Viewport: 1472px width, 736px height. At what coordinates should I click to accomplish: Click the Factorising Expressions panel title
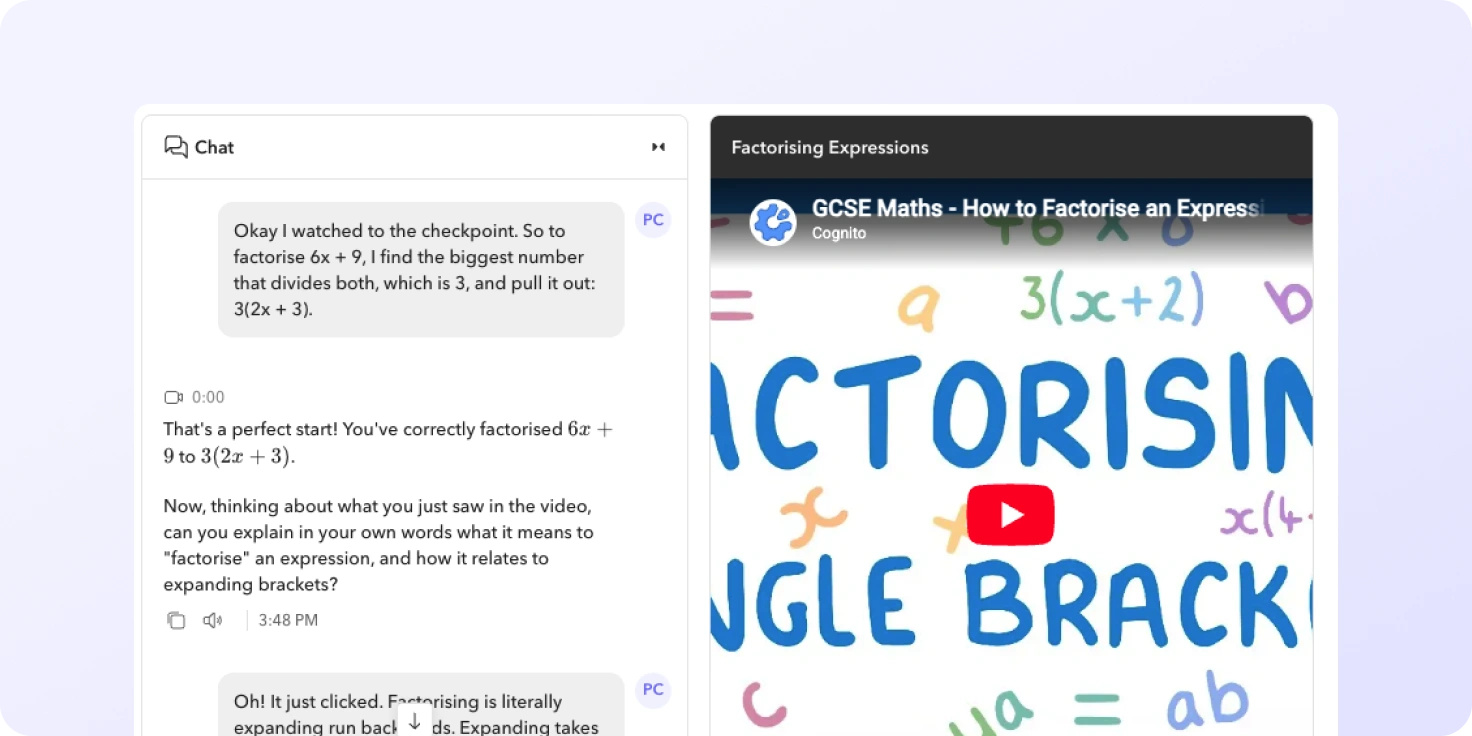[x=830, y=147]
